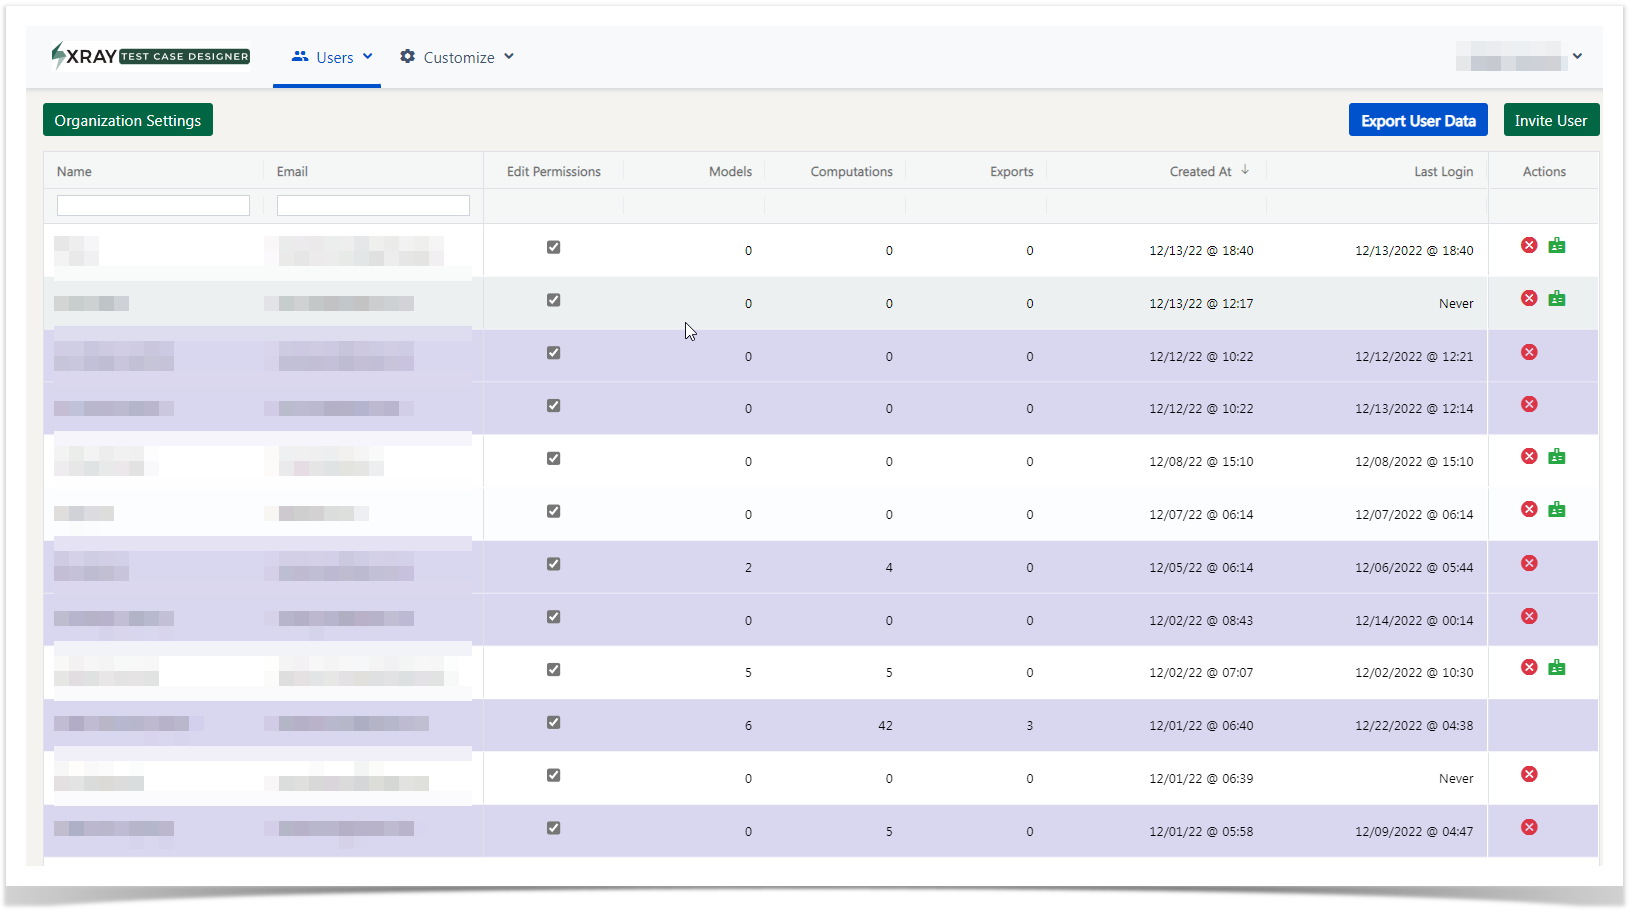Sort by the Models column header
Screen dimensions: 1637x915
(730, 171)
